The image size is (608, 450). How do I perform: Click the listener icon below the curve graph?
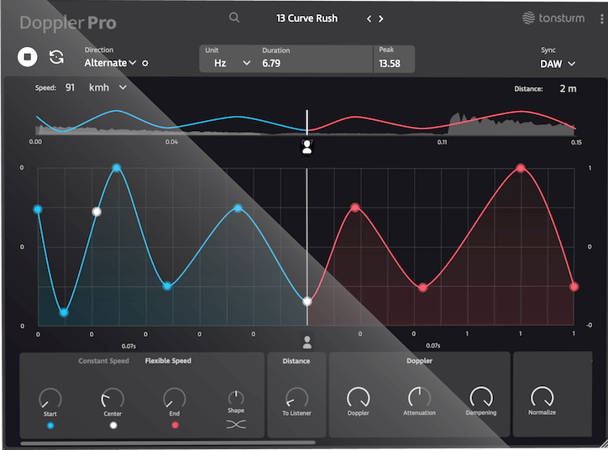[307, 343]
